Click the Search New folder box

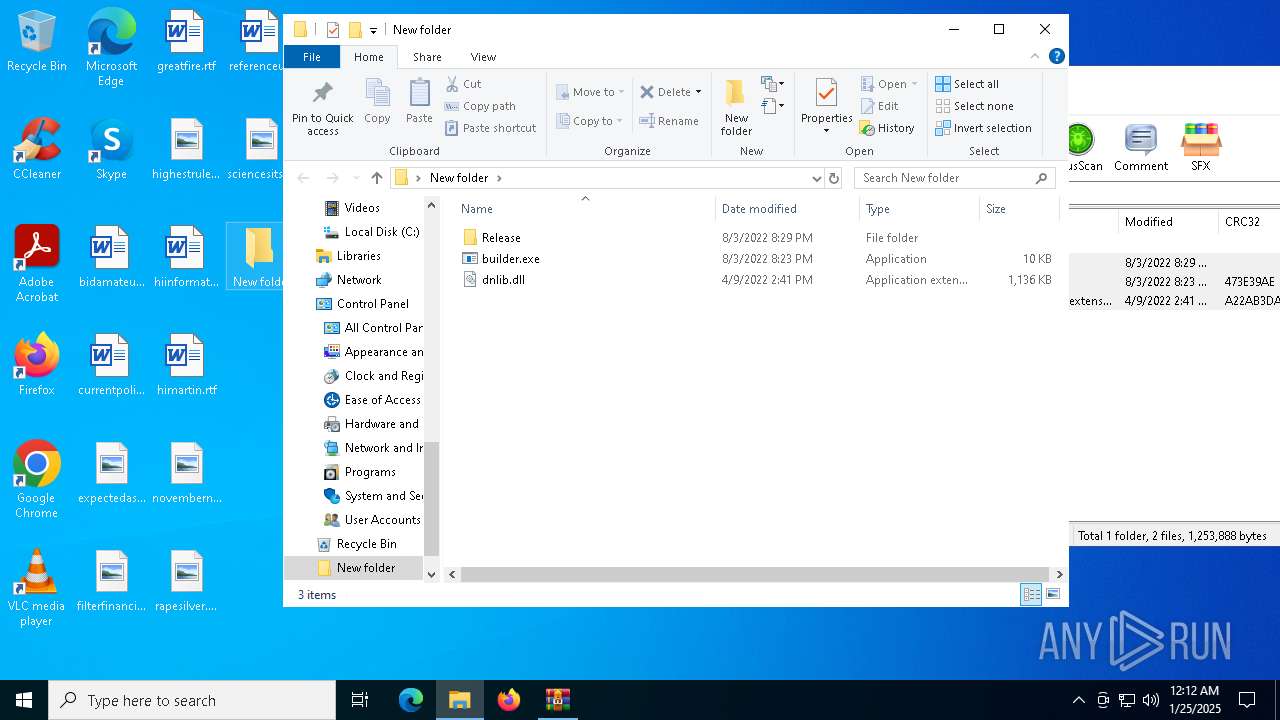click(955, 178)
